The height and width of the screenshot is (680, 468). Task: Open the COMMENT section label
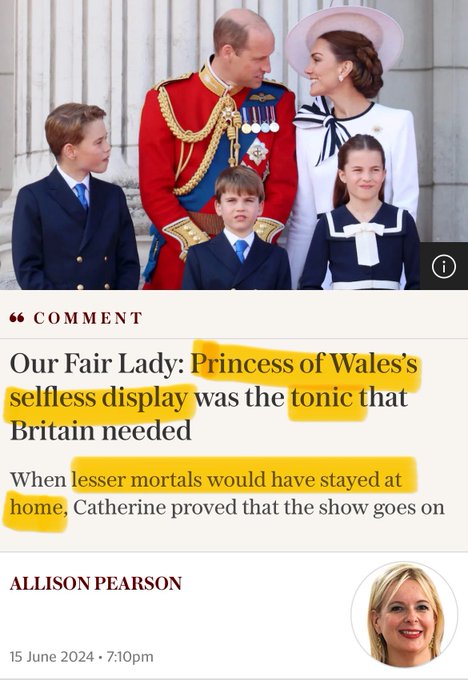tap(88, 318)
